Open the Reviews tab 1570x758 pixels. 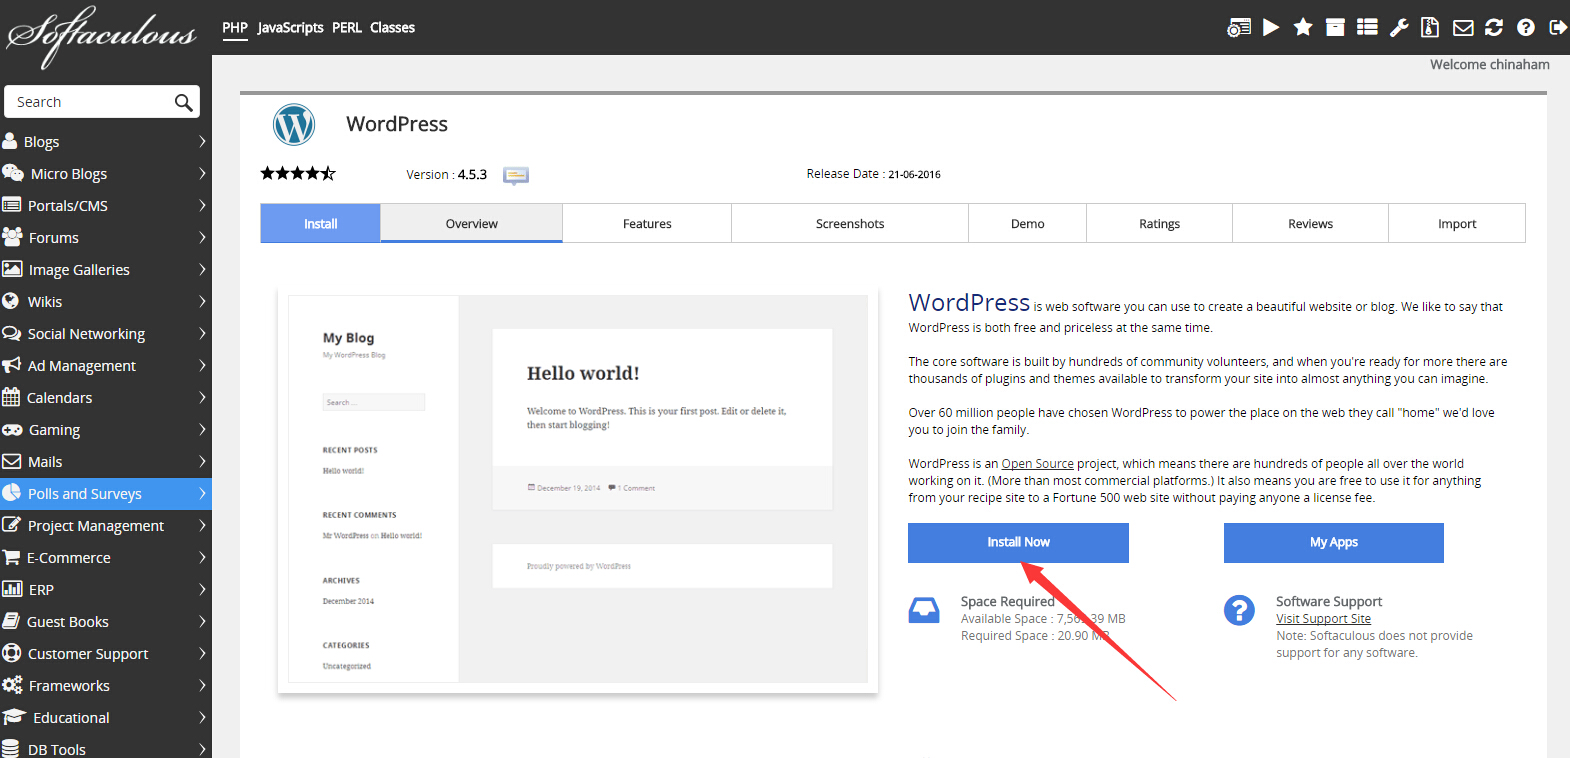point(1310,223)
